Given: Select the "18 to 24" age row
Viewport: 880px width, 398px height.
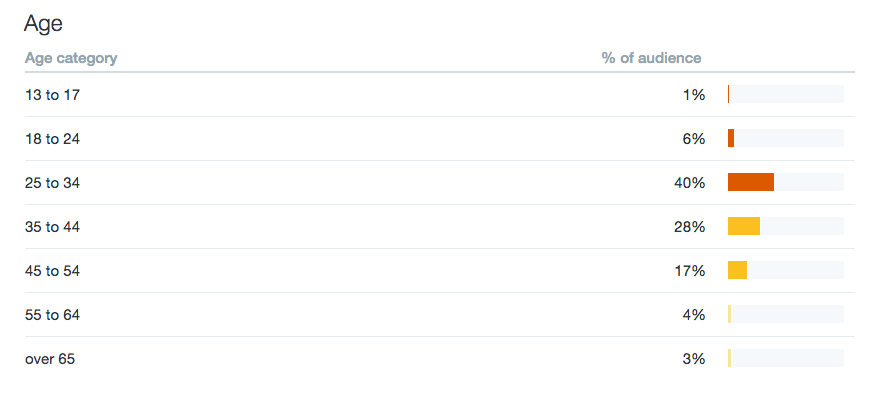Looking at the screenshot, I should pos(439,139).
